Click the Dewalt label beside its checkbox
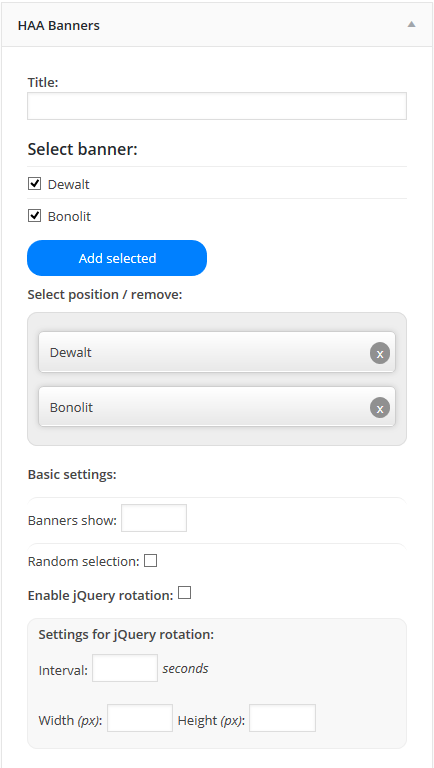The height and width of the screenshot is (768, 434). coord(69,185)
